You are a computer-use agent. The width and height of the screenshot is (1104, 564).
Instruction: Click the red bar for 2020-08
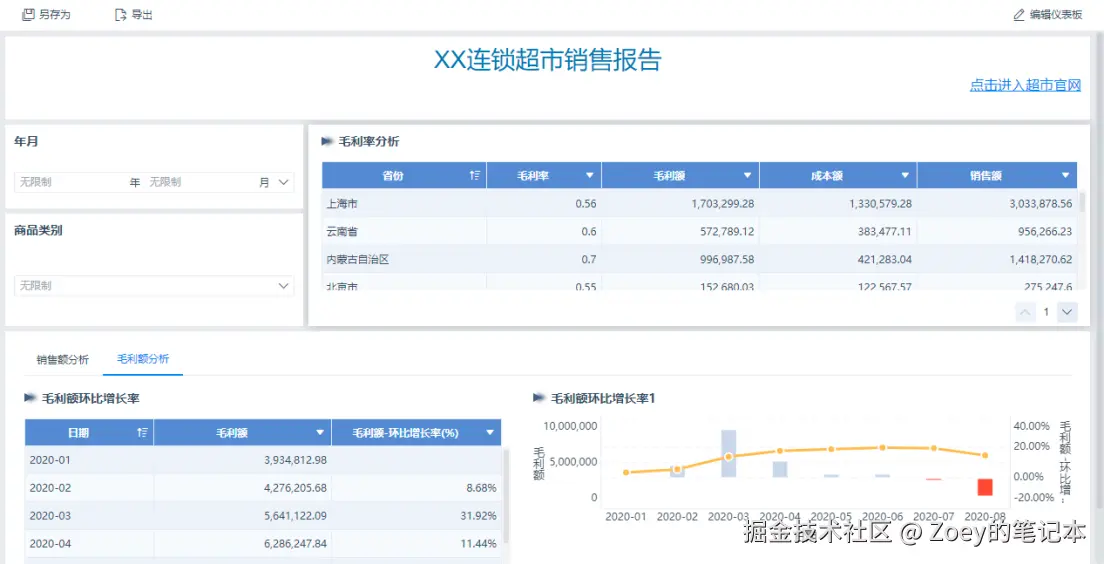pos(985,487)
